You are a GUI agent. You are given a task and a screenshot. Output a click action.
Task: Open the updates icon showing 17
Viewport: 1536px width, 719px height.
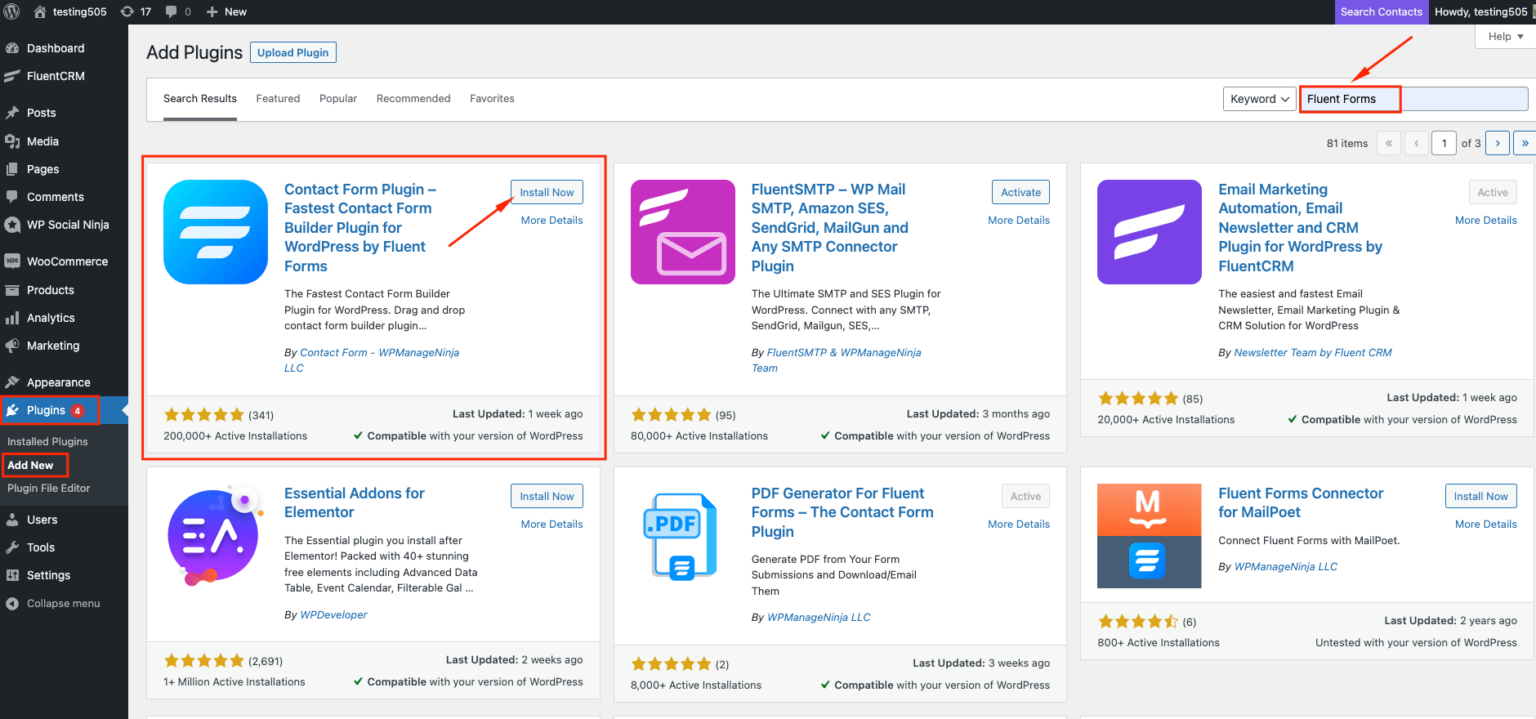134,11
